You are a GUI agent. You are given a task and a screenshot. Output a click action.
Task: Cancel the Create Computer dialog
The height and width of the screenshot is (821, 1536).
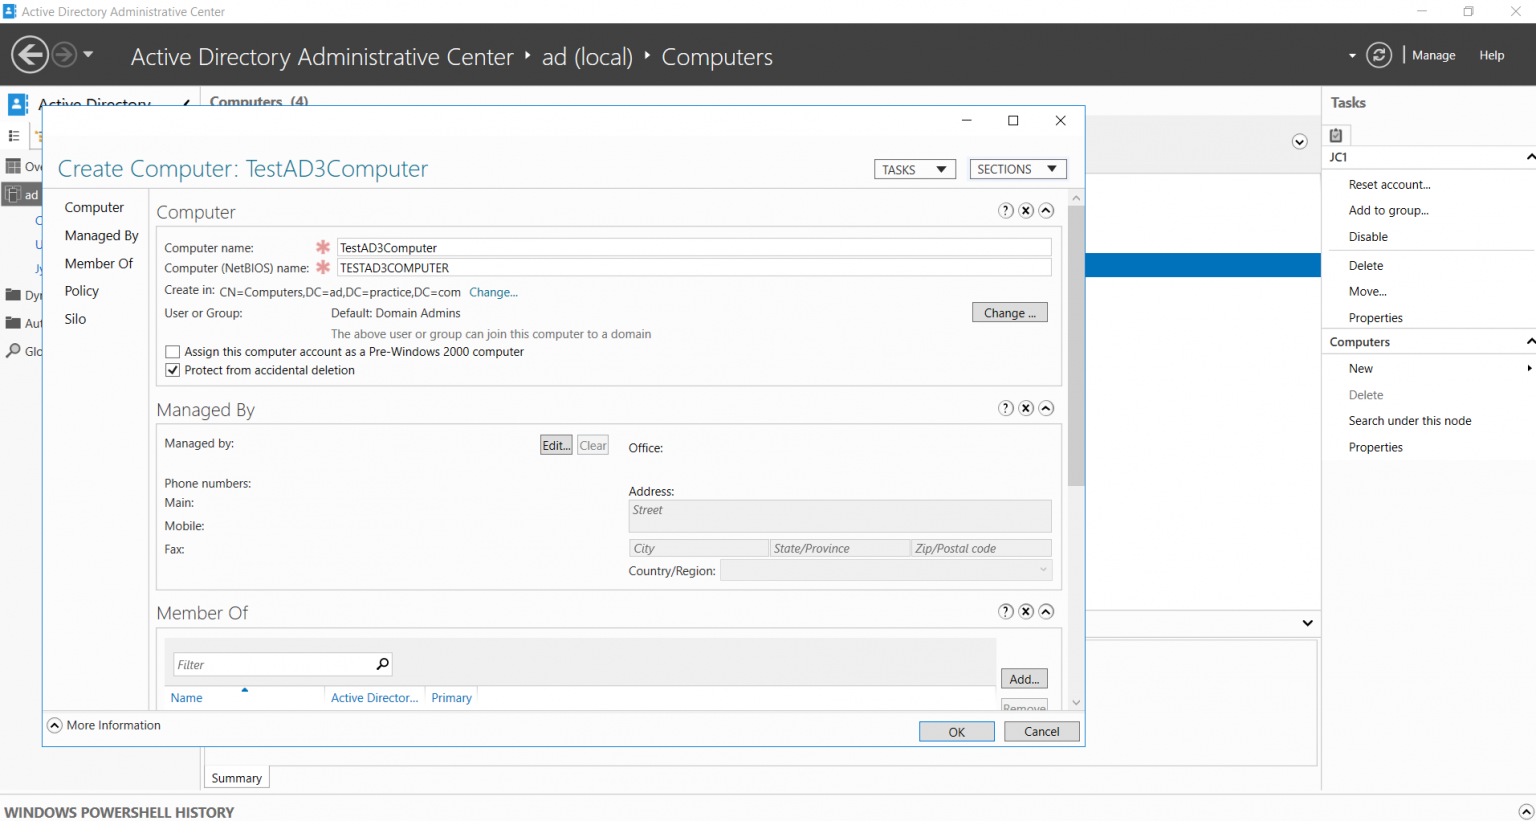(1041, 732)
